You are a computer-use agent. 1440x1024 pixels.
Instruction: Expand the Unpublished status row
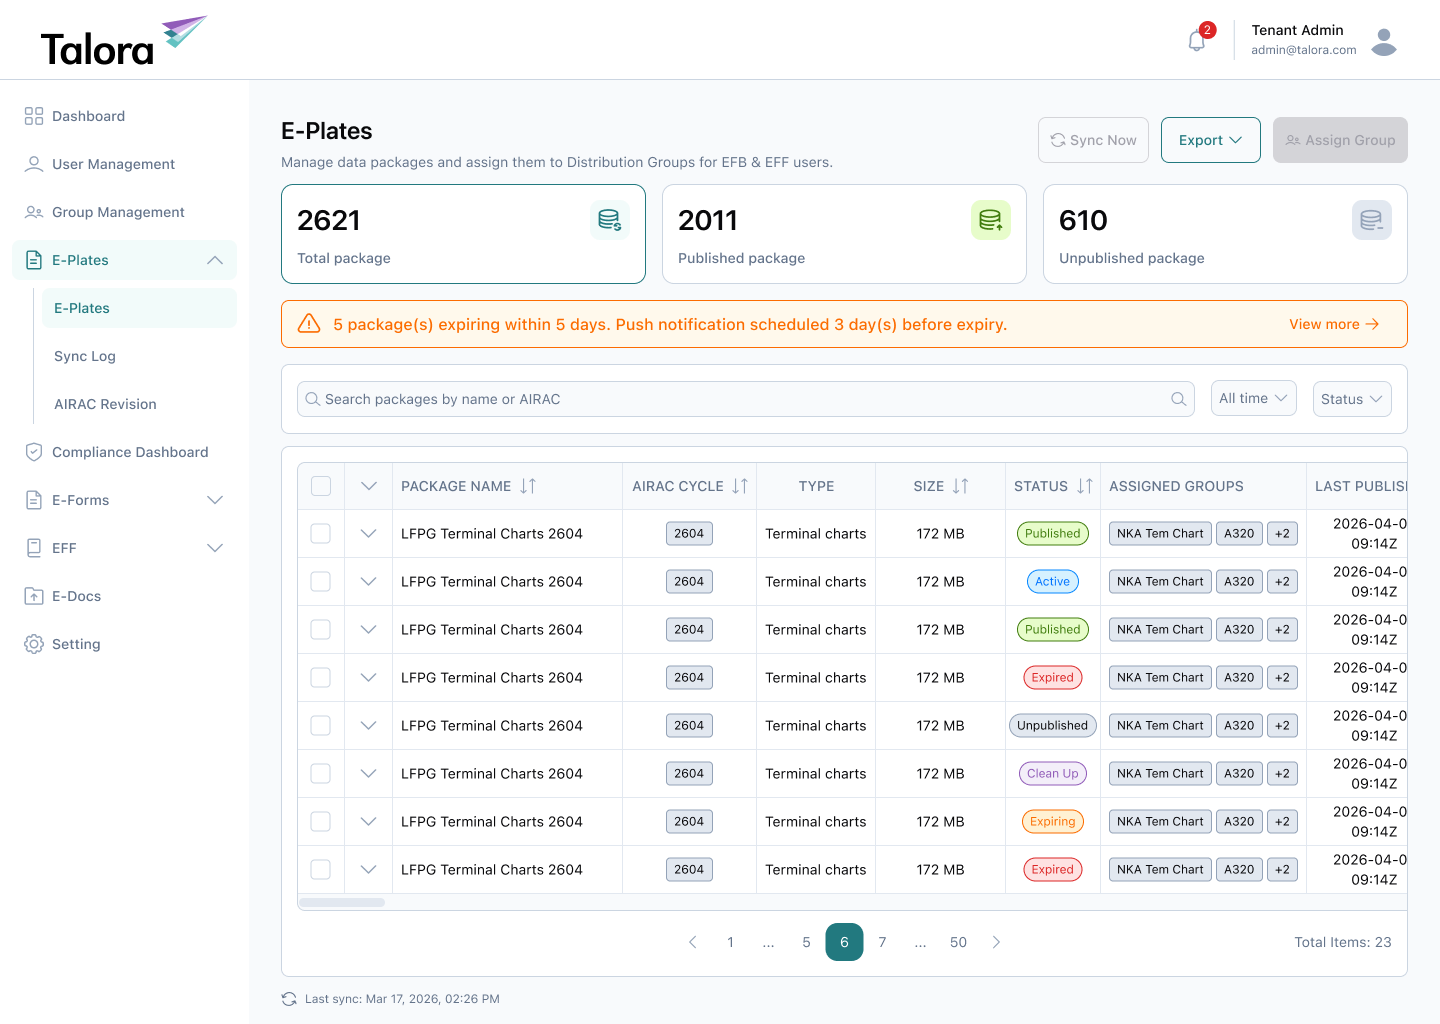point(369,726)
